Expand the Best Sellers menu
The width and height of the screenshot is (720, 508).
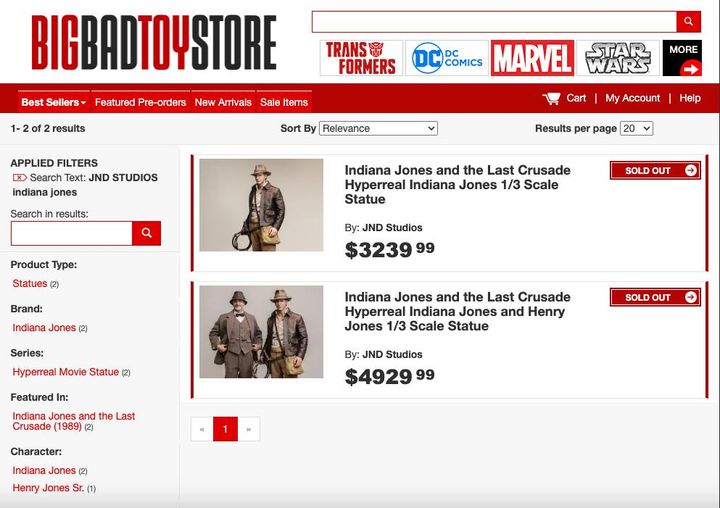(53, 102)
